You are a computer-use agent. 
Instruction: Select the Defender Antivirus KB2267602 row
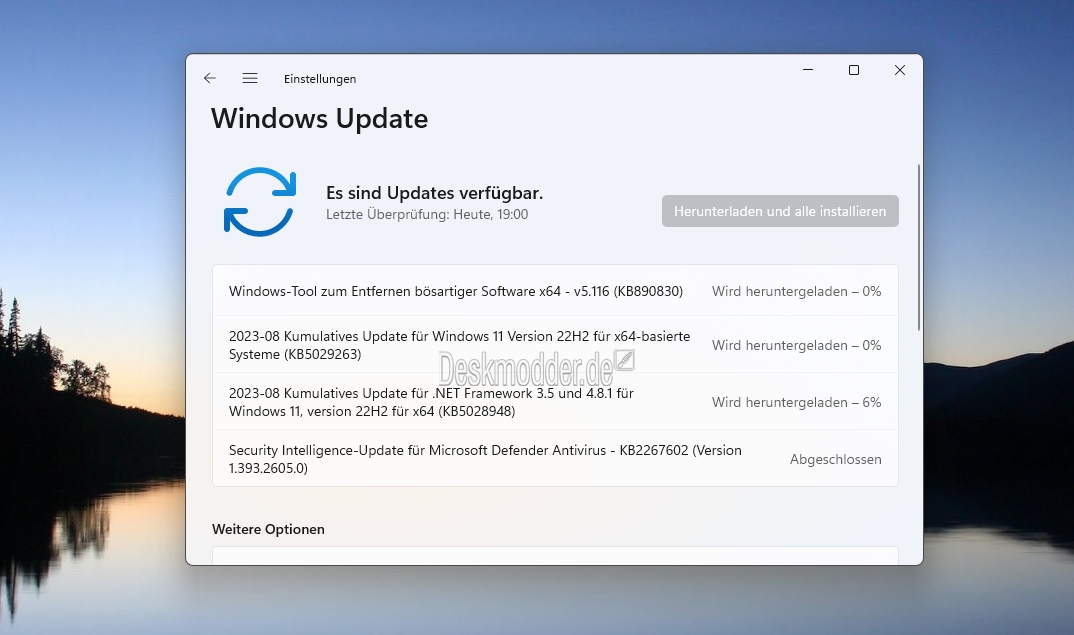point(555,458)
